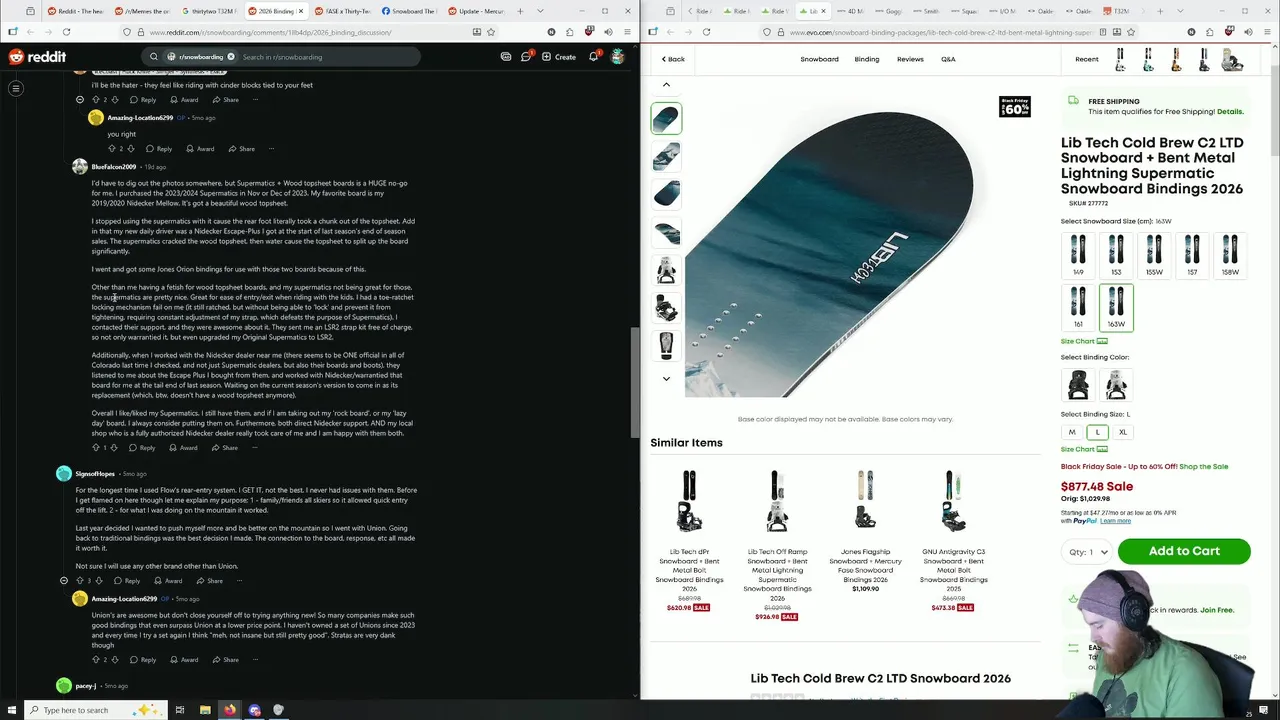Open the Qty dropdown

[1089, 552]
